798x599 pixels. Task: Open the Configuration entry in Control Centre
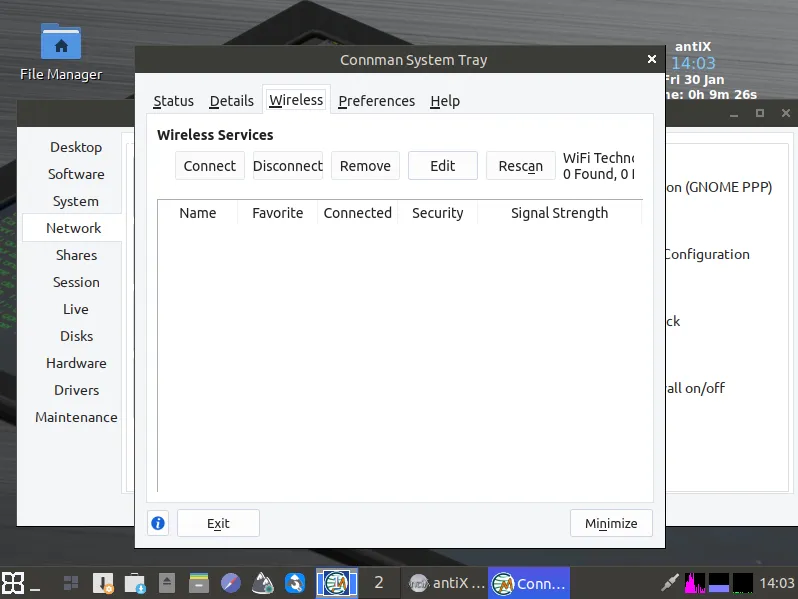[707, 254]
